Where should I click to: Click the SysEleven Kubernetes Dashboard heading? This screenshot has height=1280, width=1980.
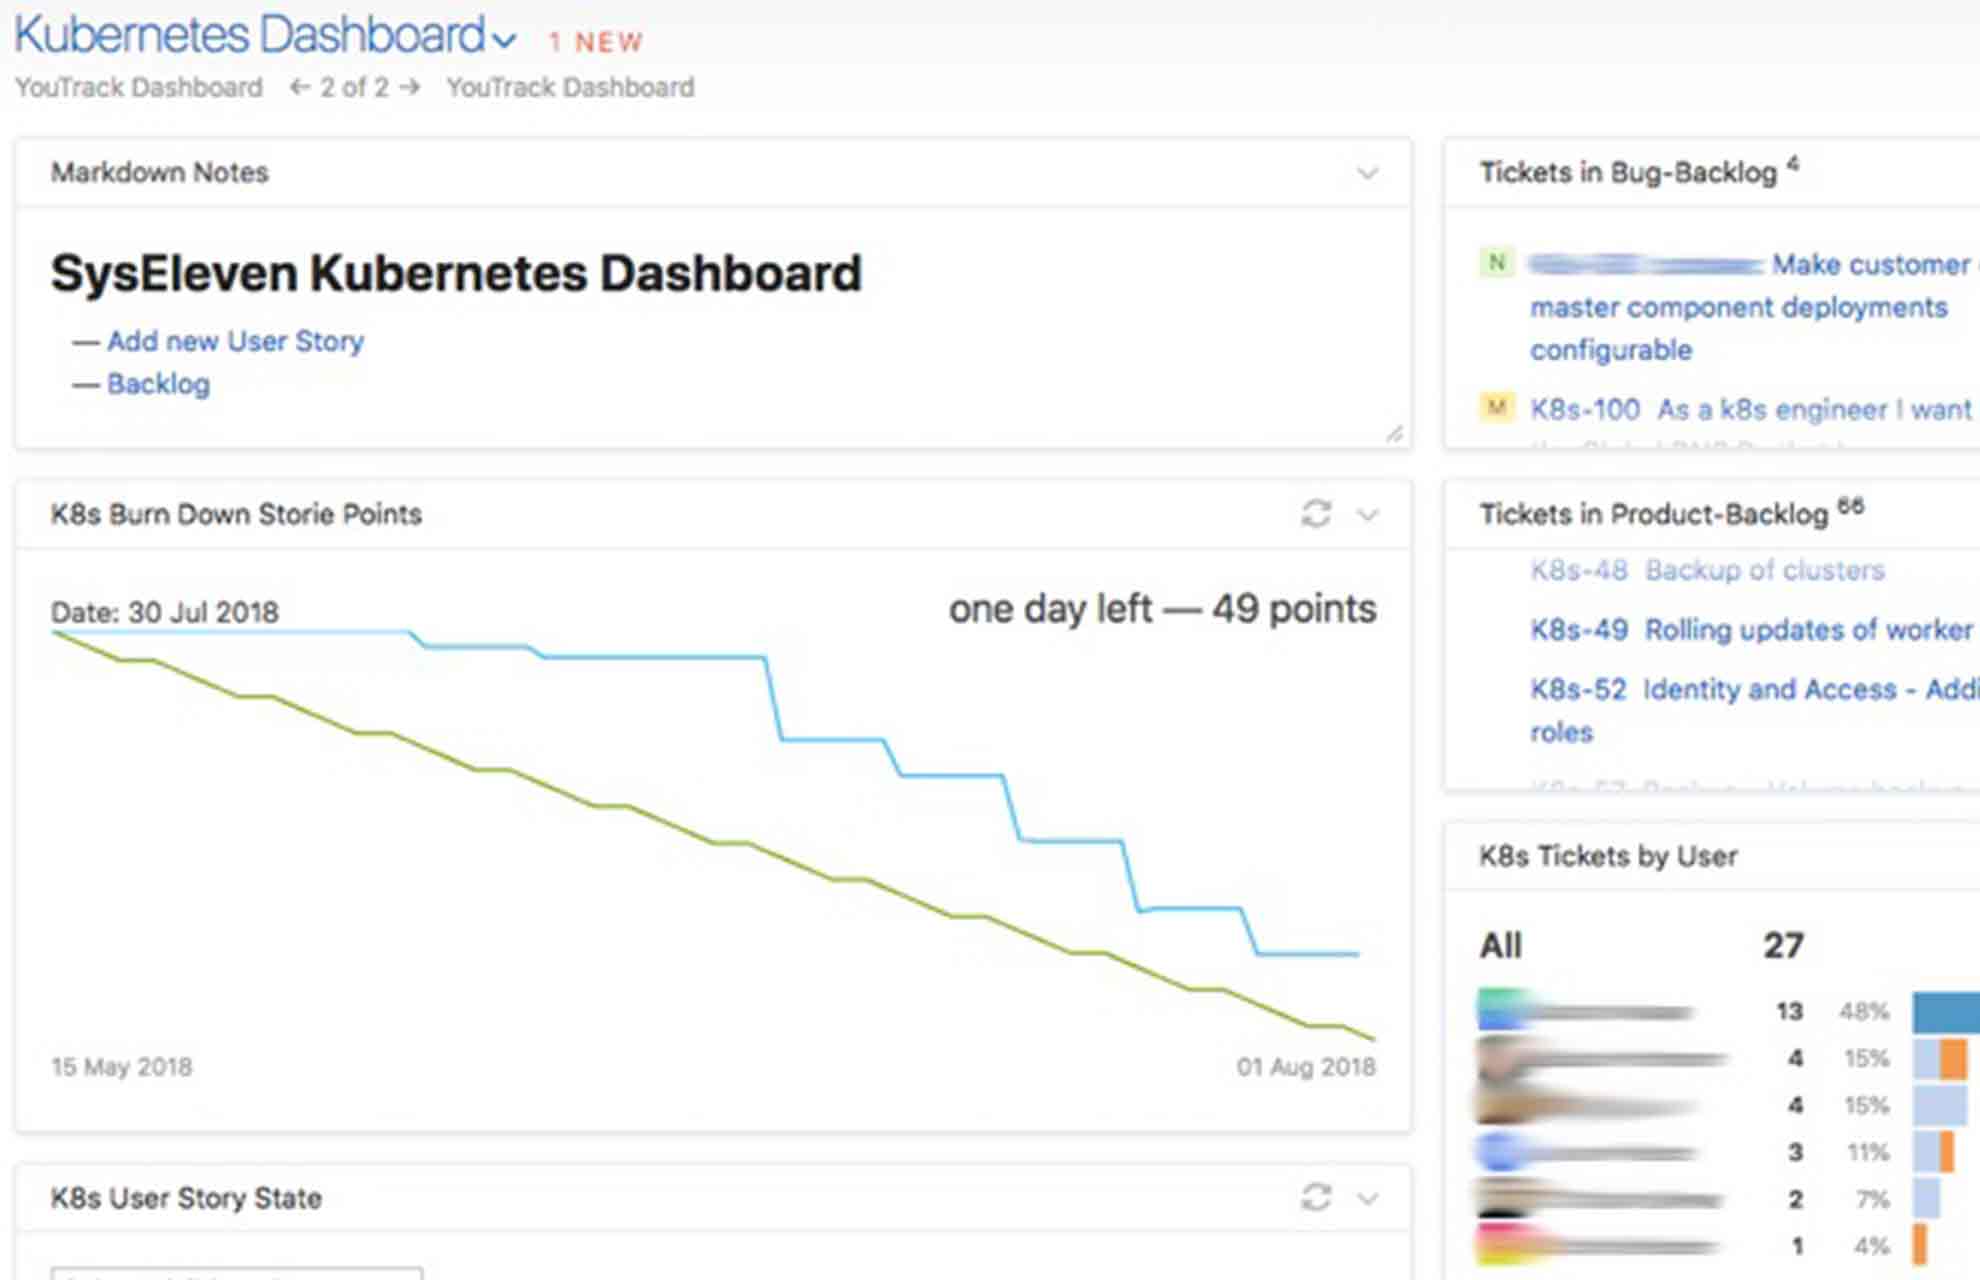pyautogui.click(x=456, y=273)
